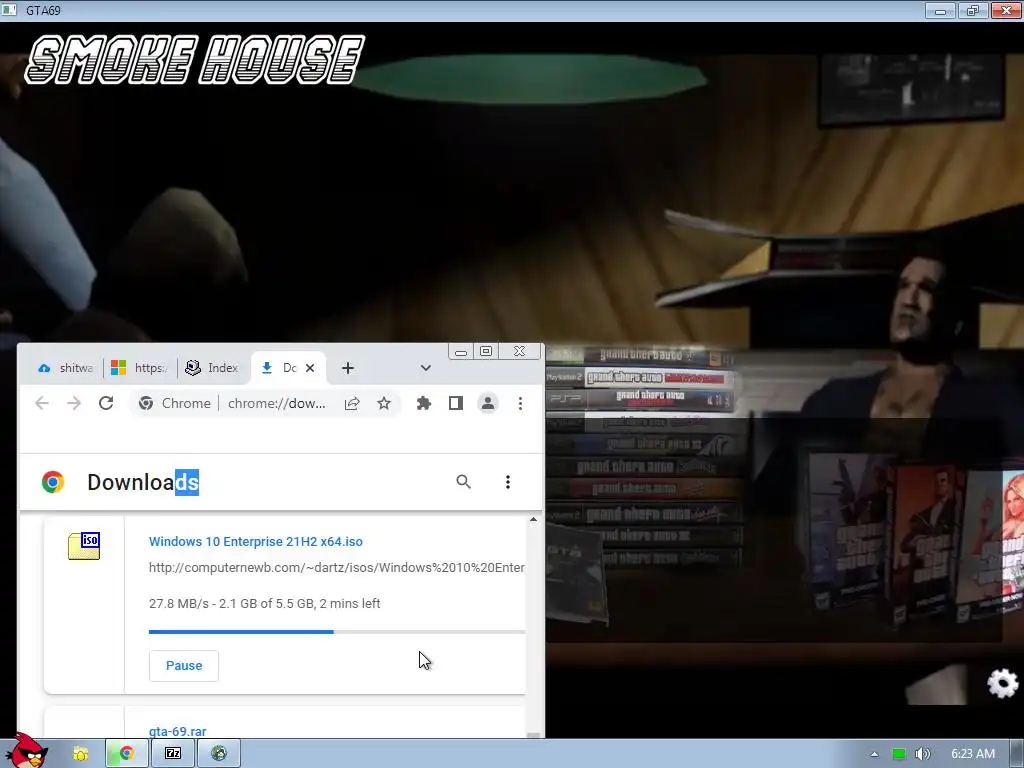Select the Chrome taskbar button
Image resolution: width=1024 pixels, height=768 pixels.
tap(127, 754)
